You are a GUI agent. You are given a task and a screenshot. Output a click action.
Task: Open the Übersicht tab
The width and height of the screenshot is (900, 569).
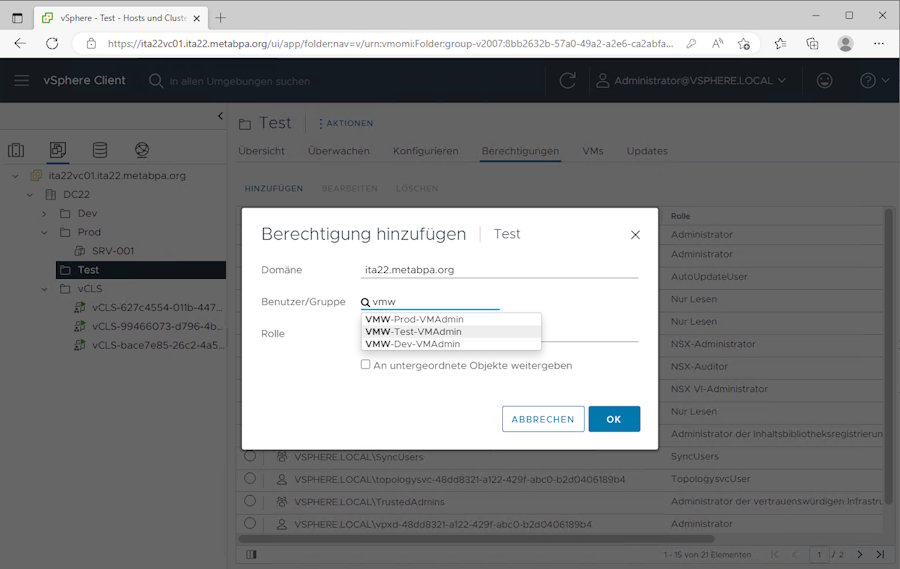pyautogui.click(x=261, y=151)
